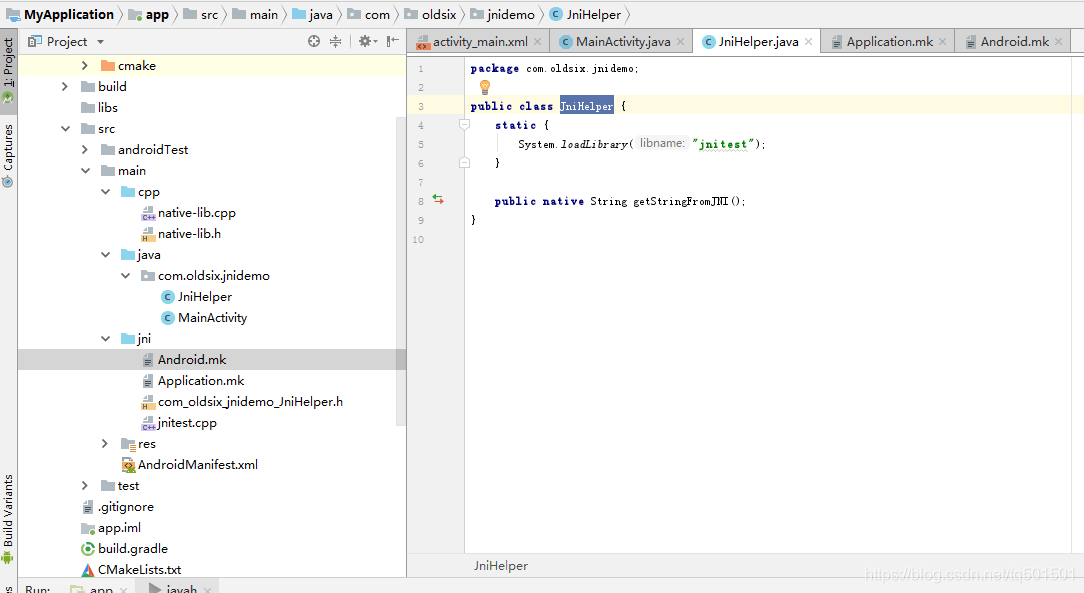Viewport: 1084px width, 593px height.
Task: Select the JniHelper.java tab
Action: 758,41
